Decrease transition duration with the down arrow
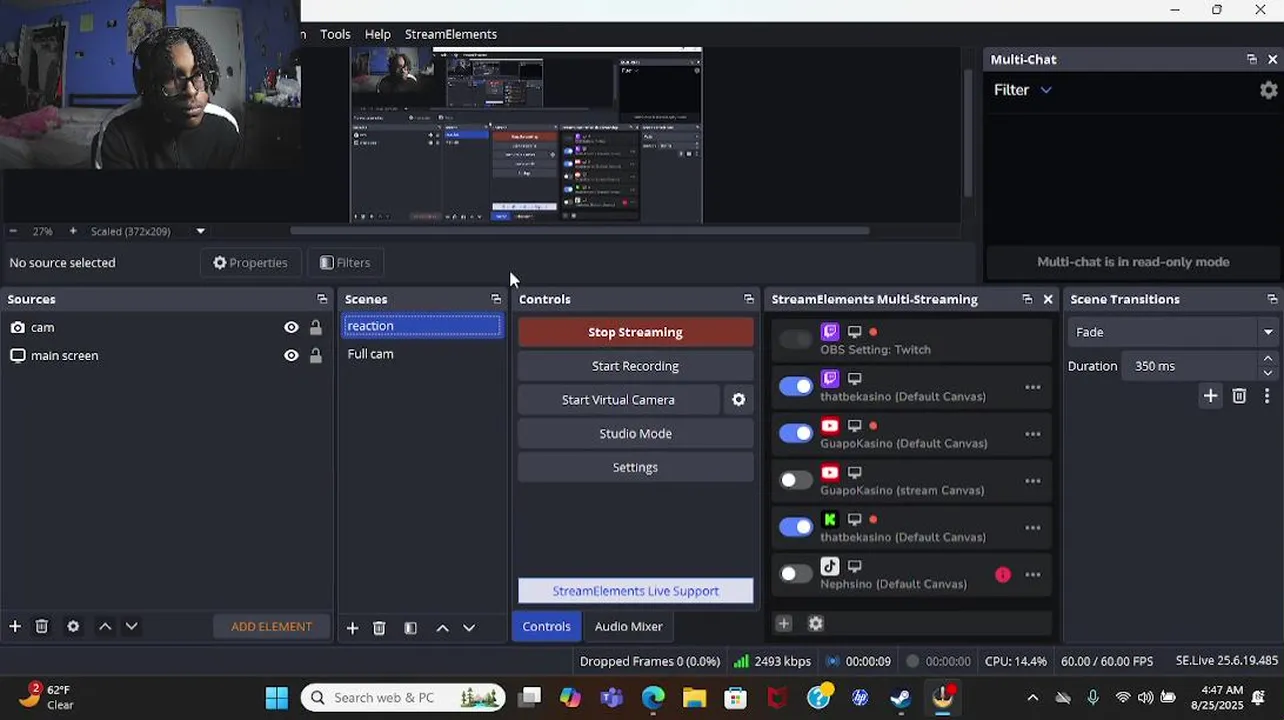This screenshot has width=1284, height=720. (1268, 373)
